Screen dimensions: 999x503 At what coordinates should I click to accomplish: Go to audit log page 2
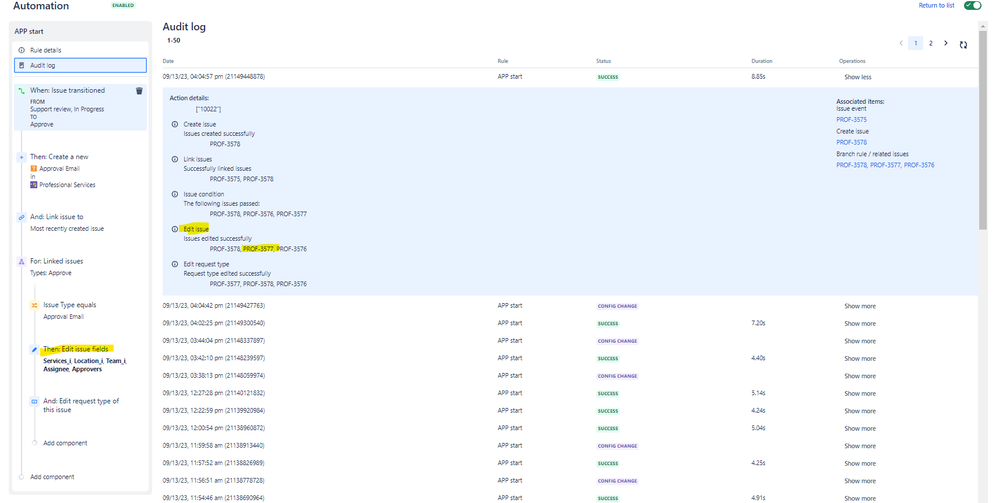pos(931,43)
